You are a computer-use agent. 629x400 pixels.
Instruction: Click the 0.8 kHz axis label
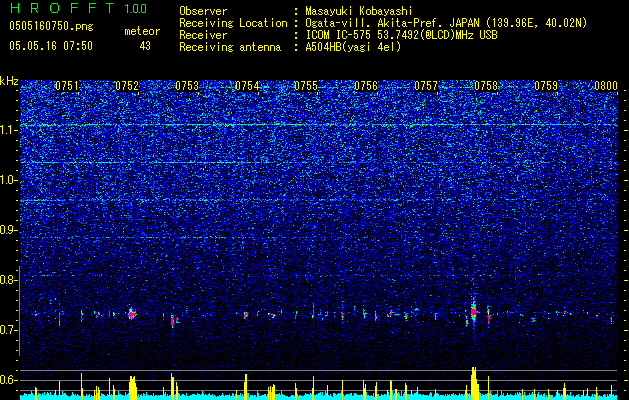8,280
